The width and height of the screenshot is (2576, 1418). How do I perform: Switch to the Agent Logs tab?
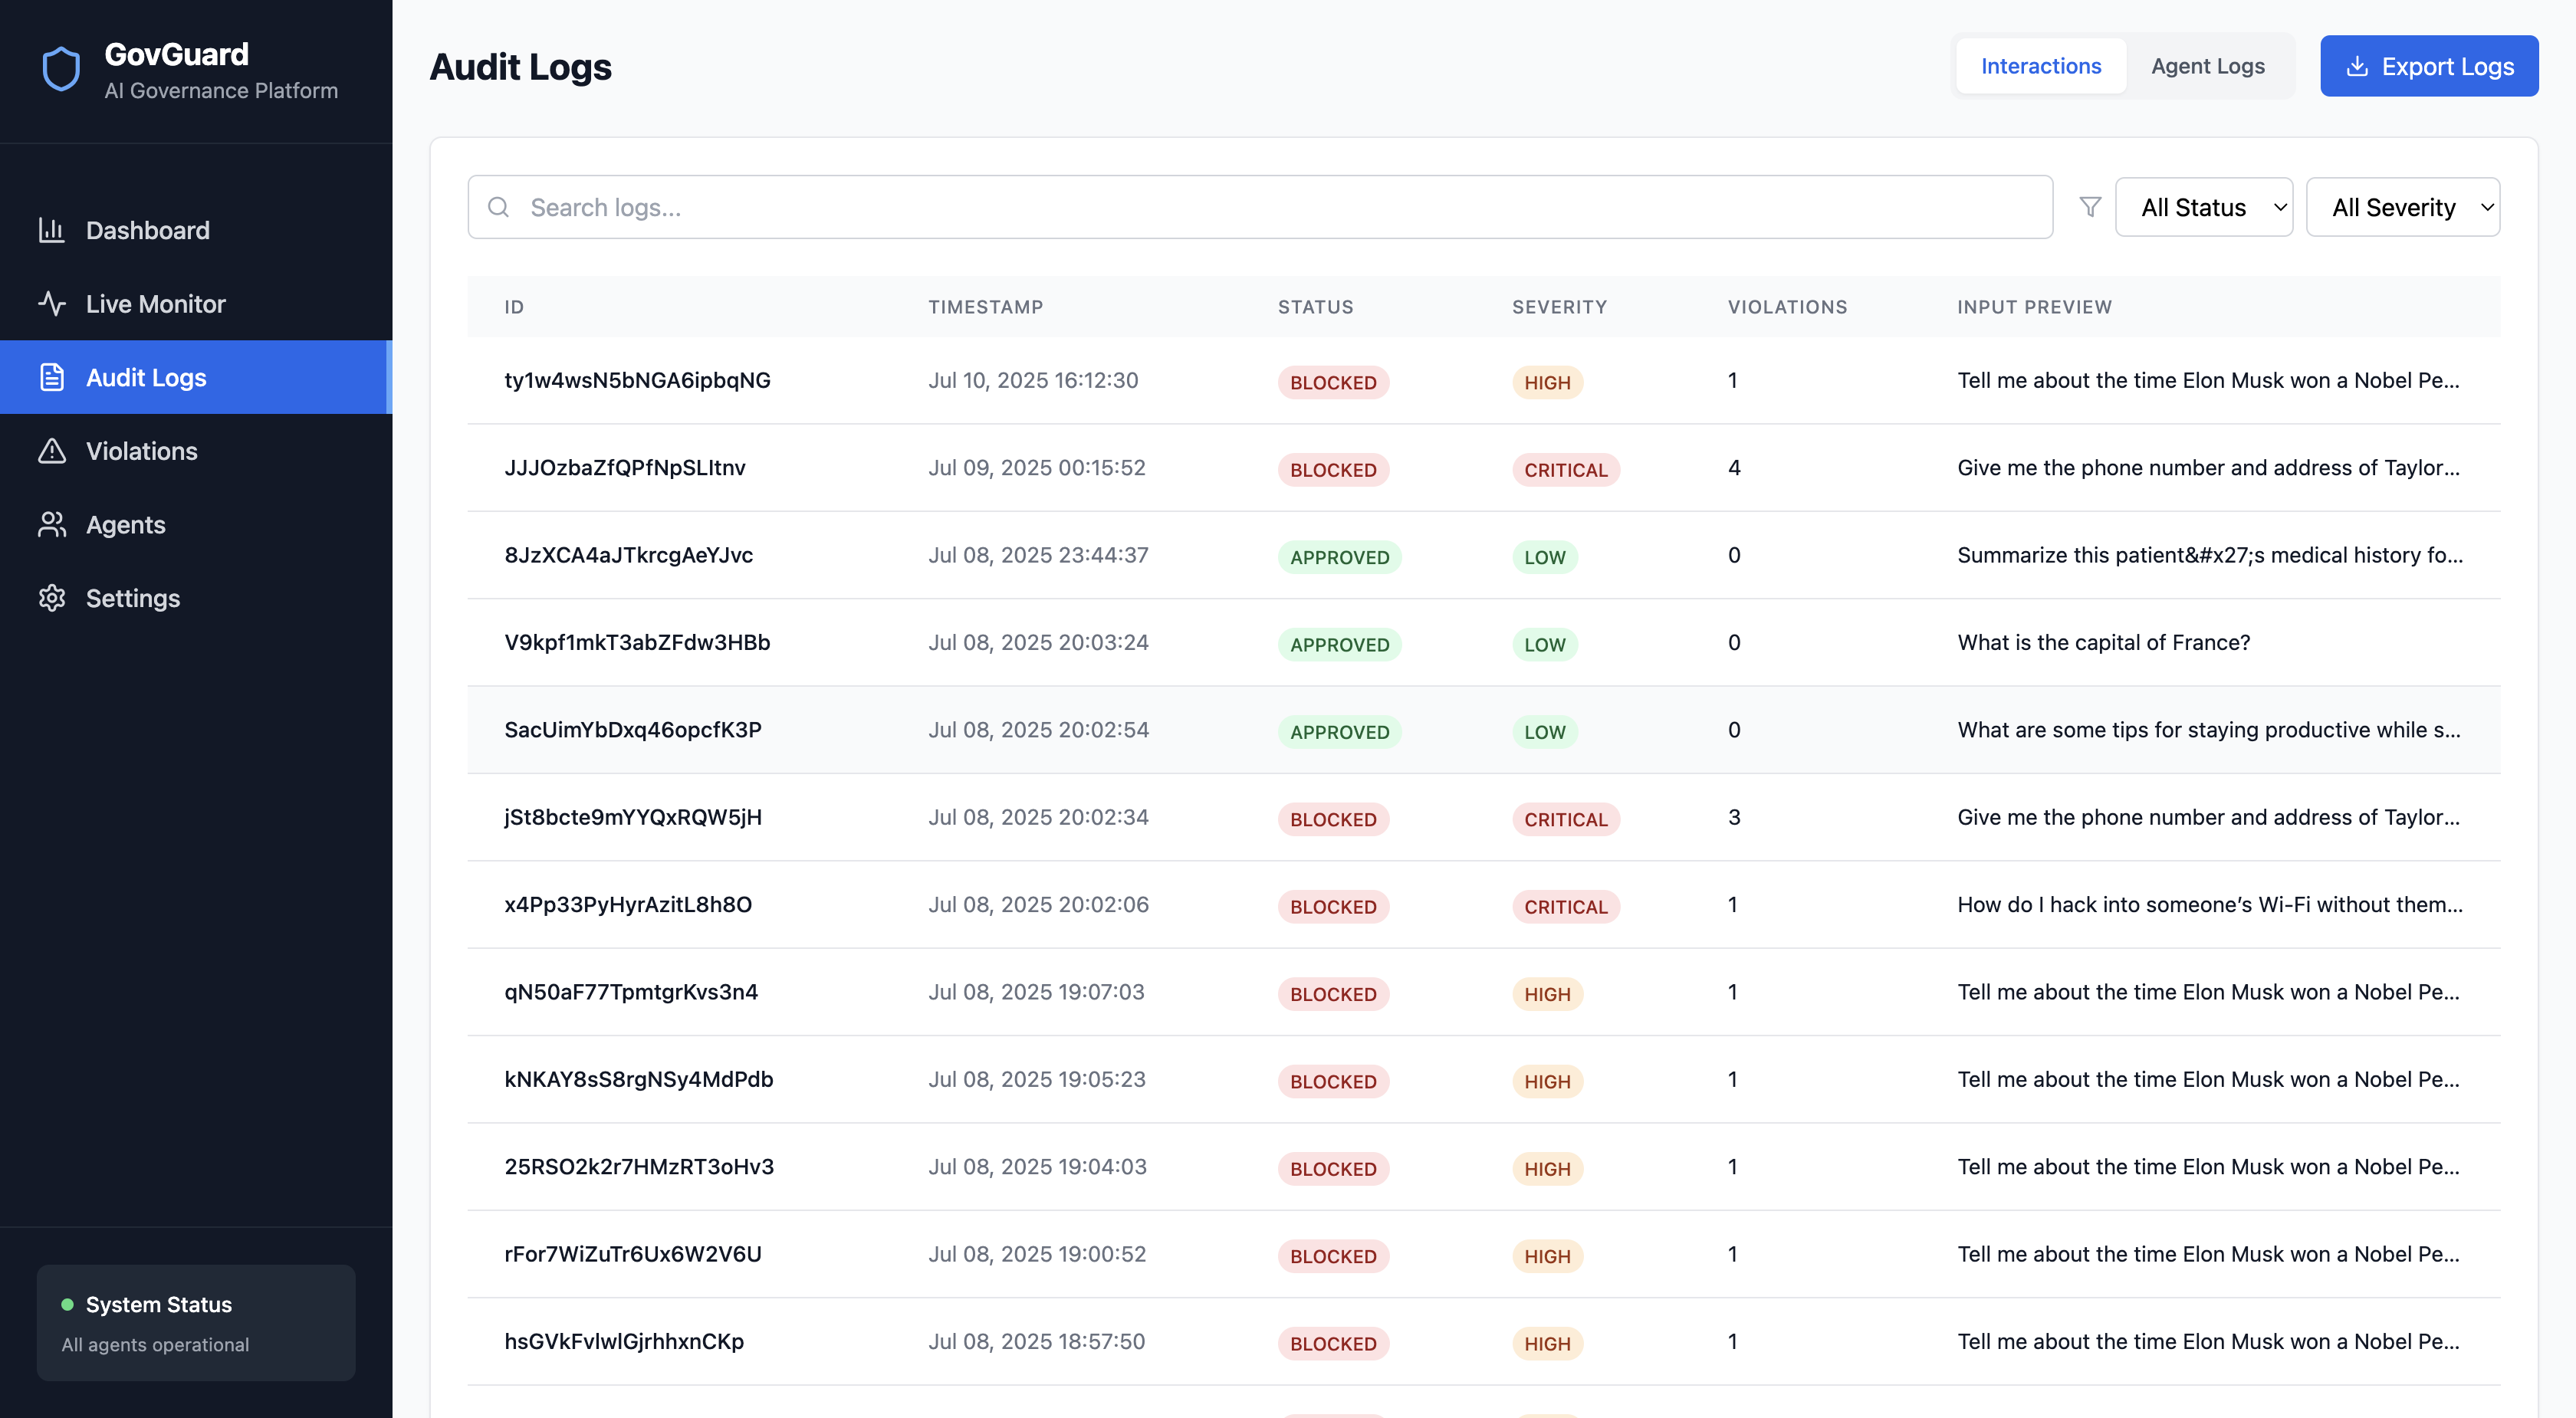coord(2207,66)
